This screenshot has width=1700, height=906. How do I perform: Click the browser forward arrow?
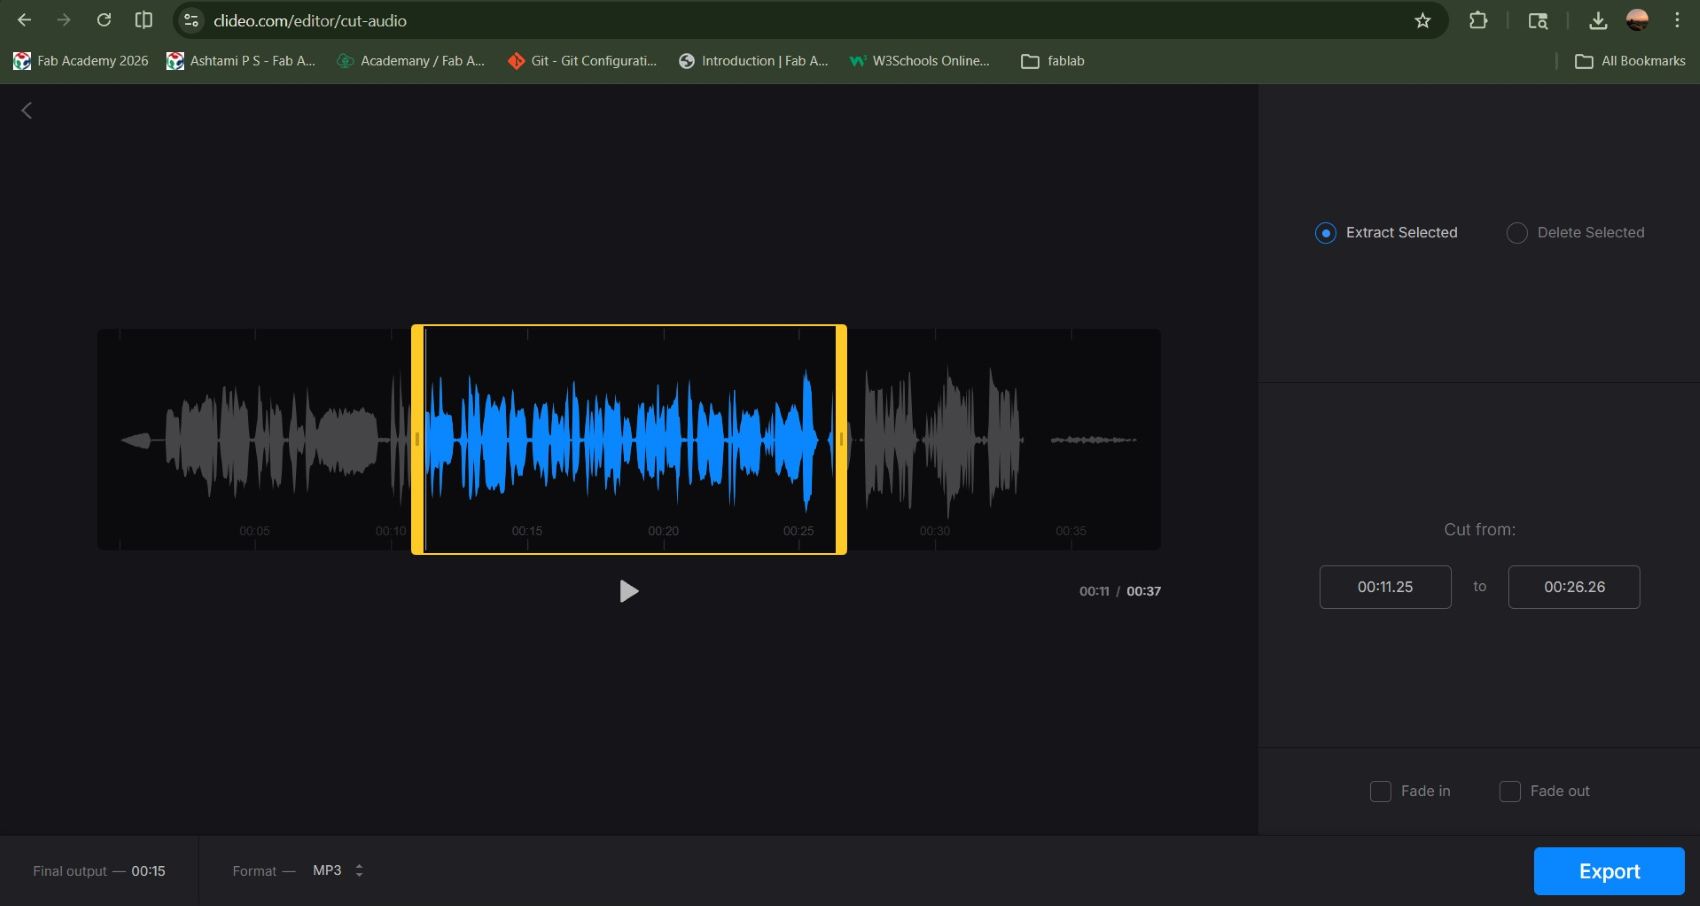pyautogui.click(x=64, y=20)
